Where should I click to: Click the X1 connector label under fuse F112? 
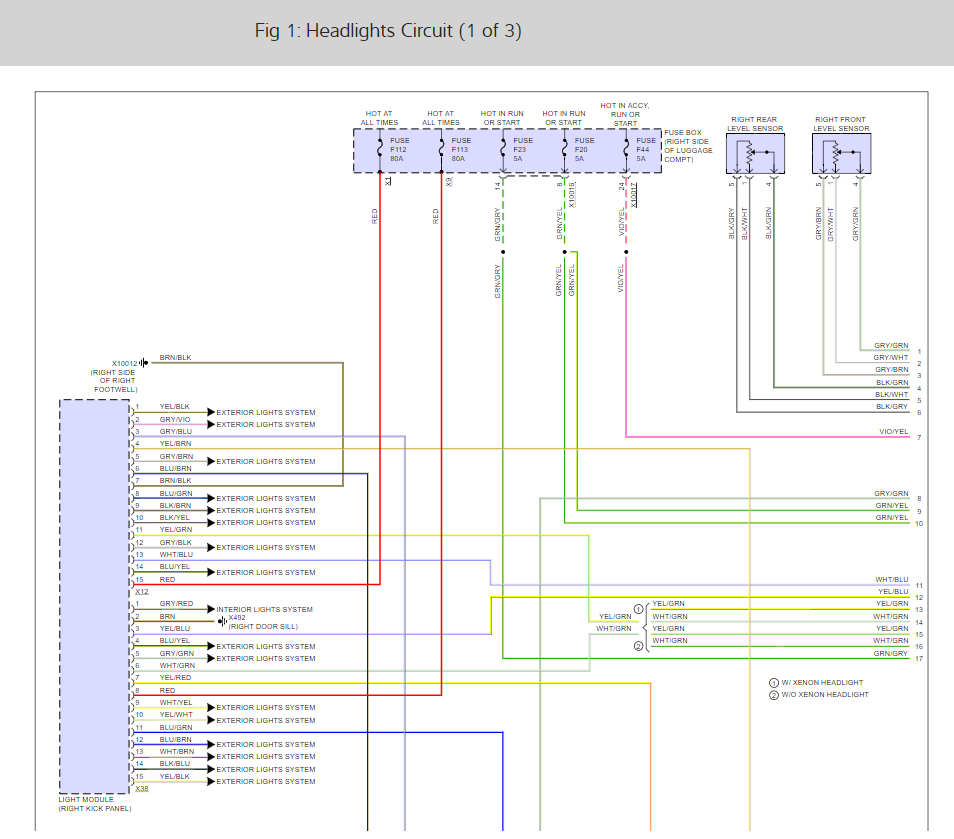coord(388,181)
